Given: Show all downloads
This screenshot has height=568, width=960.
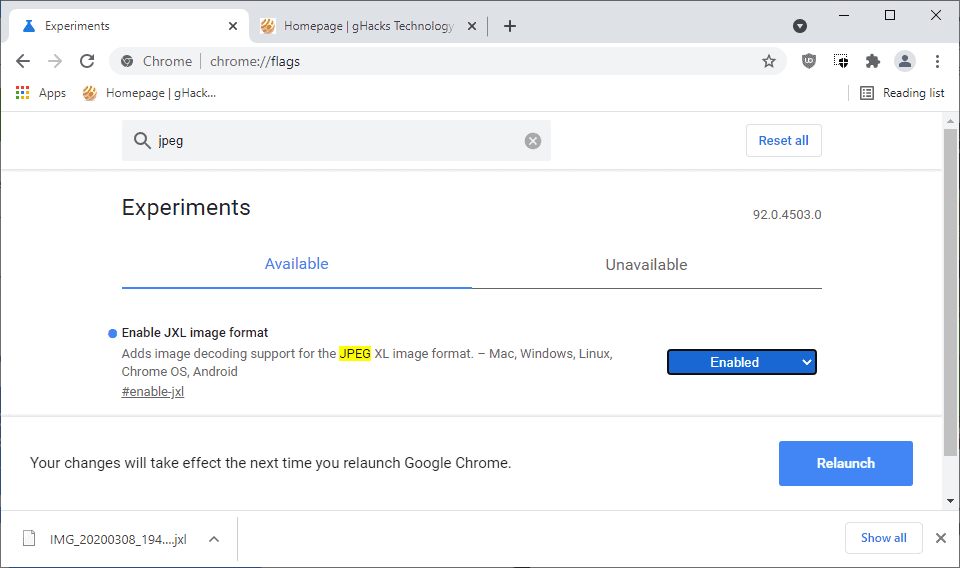Looking at the screenshot, I should coord(883,538).
